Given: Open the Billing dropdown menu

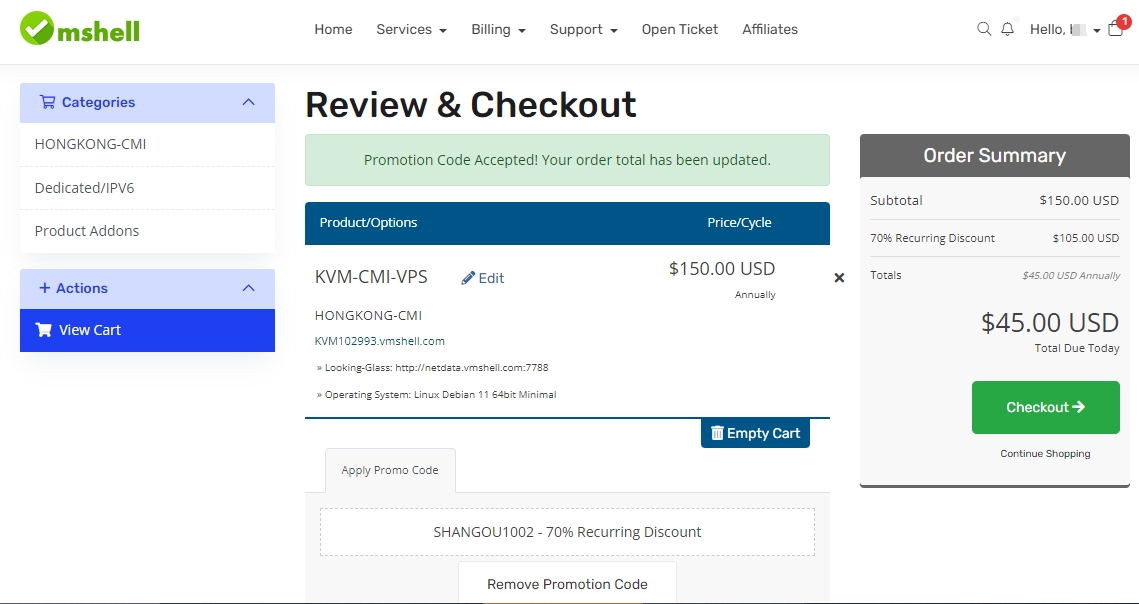Looking at the screenshot, I should point(498,30).
